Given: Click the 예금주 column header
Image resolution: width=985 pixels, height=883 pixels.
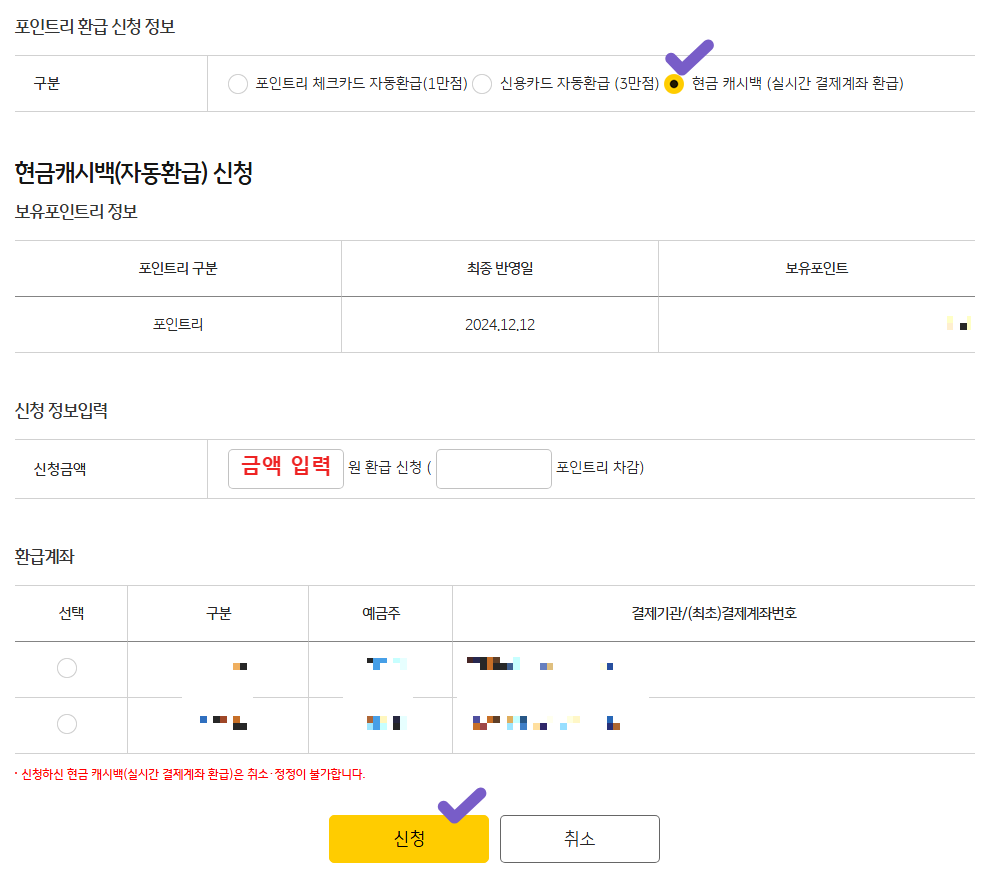Looking at the screenshot, I should pyautogui.click(x=380, y=614).
